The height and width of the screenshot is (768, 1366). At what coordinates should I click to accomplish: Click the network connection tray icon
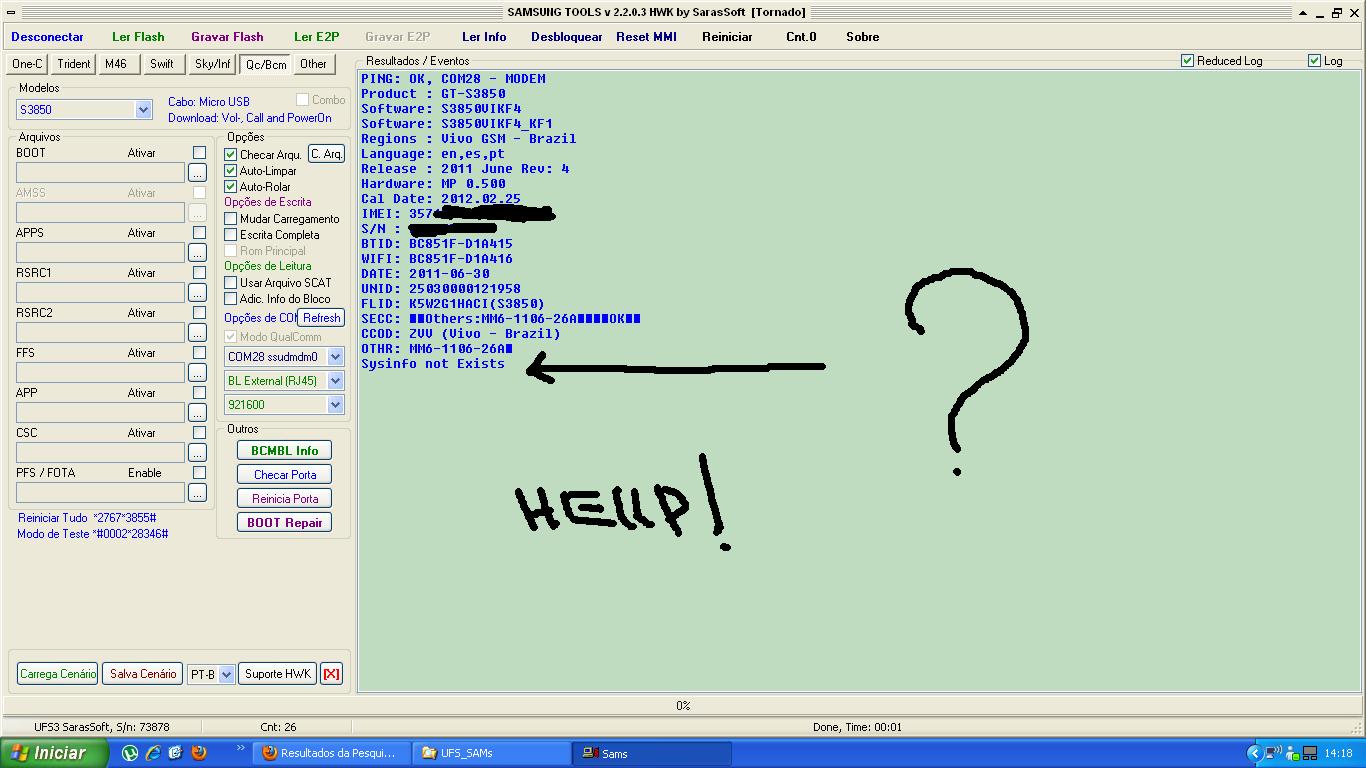coord(1273,753)
